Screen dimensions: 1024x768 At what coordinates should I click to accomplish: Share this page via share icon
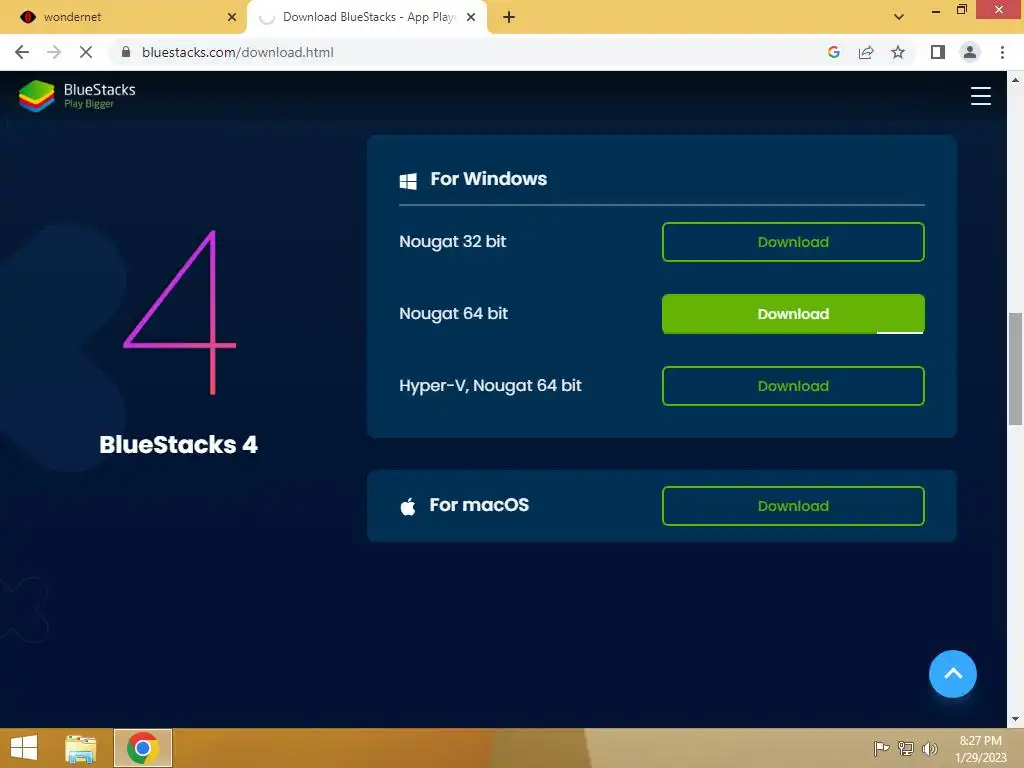[x=866, y=52]
